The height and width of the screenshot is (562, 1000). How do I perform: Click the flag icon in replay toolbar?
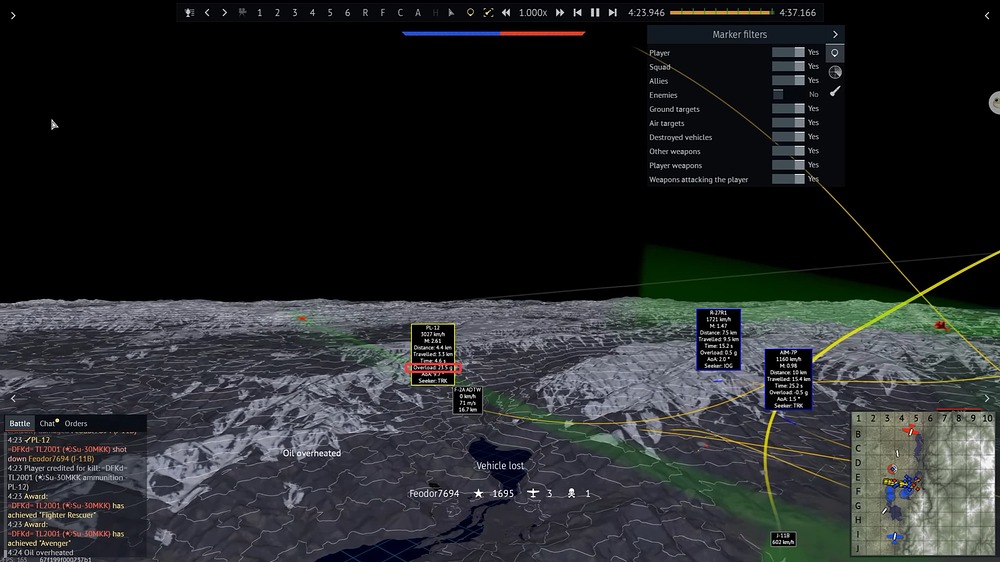click(x=242, y=13)
